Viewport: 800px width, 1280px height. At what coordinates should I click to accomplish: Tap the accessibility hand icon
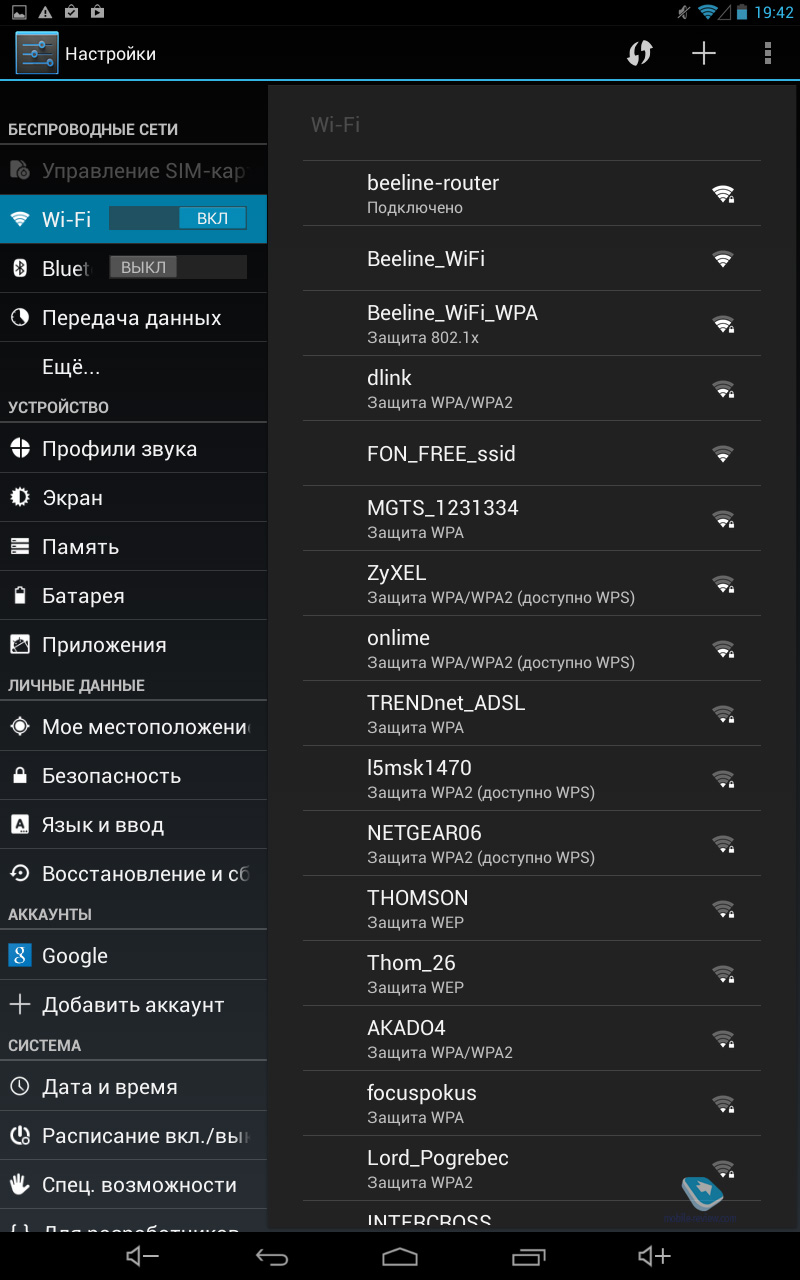point(20,1185)
